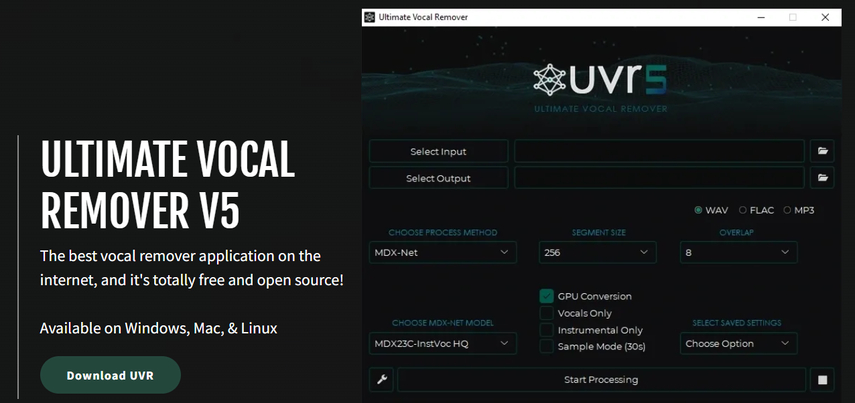Screen dimensions: 855x403
Task: Click the 'Segment Size' label
Action: tap(598, 232)
